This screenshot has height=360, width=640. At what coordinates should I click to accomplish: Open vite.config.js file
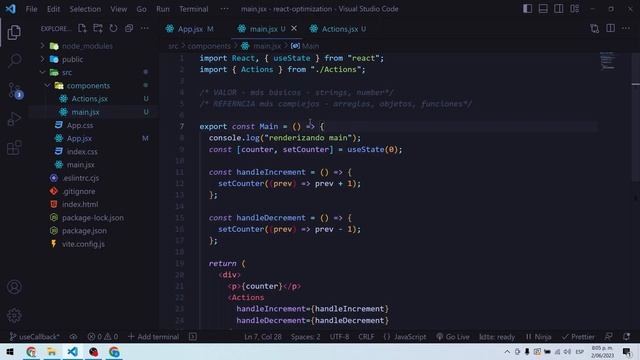pyautogui.click(x=83, y=244)
